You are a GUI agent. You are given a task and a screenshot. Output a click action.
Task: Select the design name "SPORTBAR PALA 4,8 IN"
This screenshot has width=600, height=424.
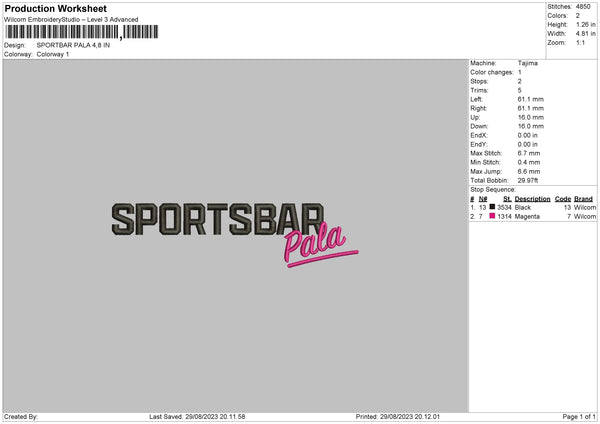coord(73,45)
